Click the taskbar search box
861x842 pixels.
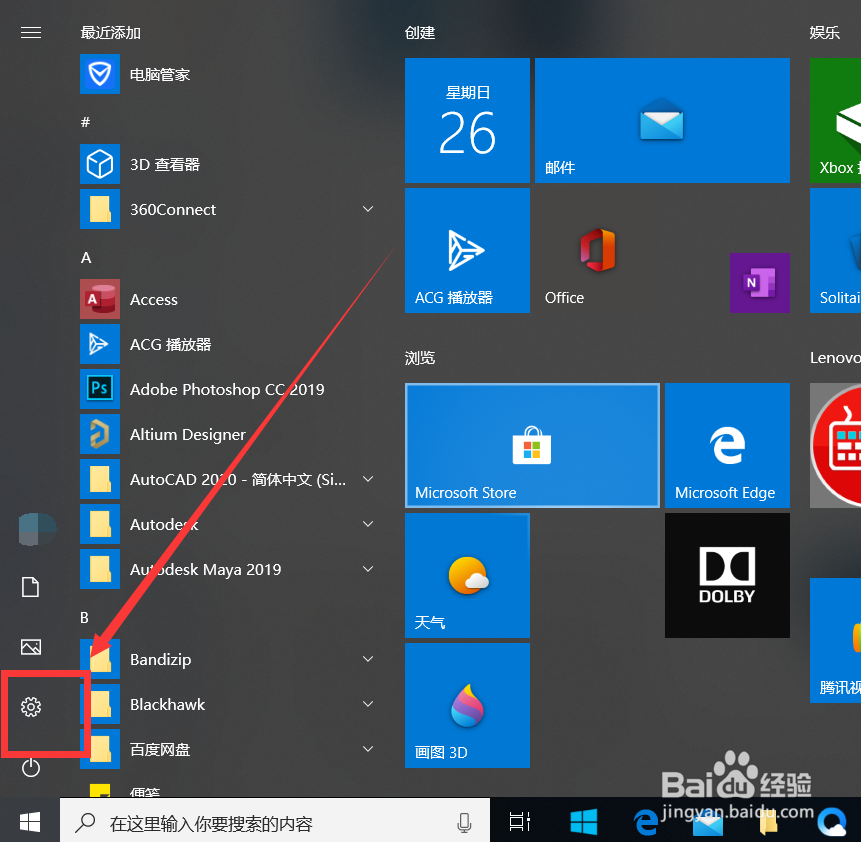pyautogui.click(x=275, y=822)
